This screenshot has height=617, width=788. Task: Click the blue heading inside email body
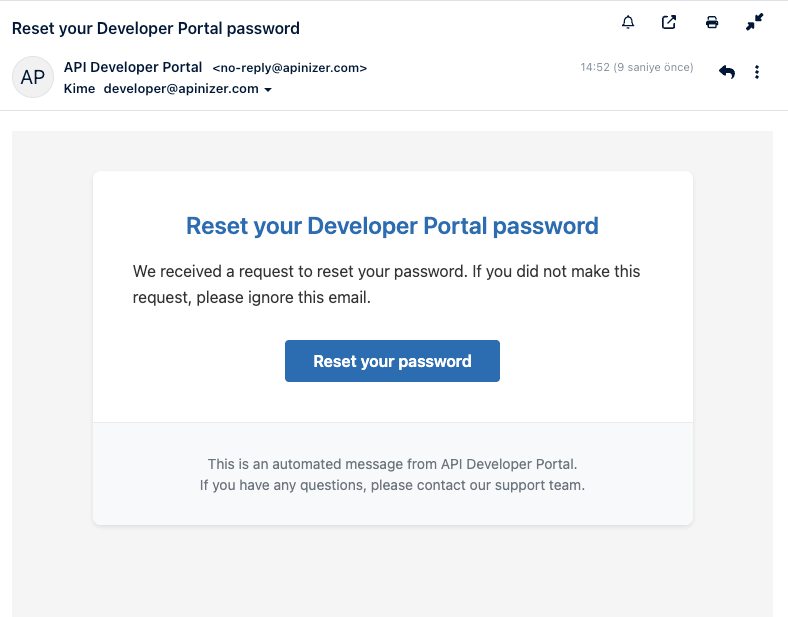tap(392, 226)
